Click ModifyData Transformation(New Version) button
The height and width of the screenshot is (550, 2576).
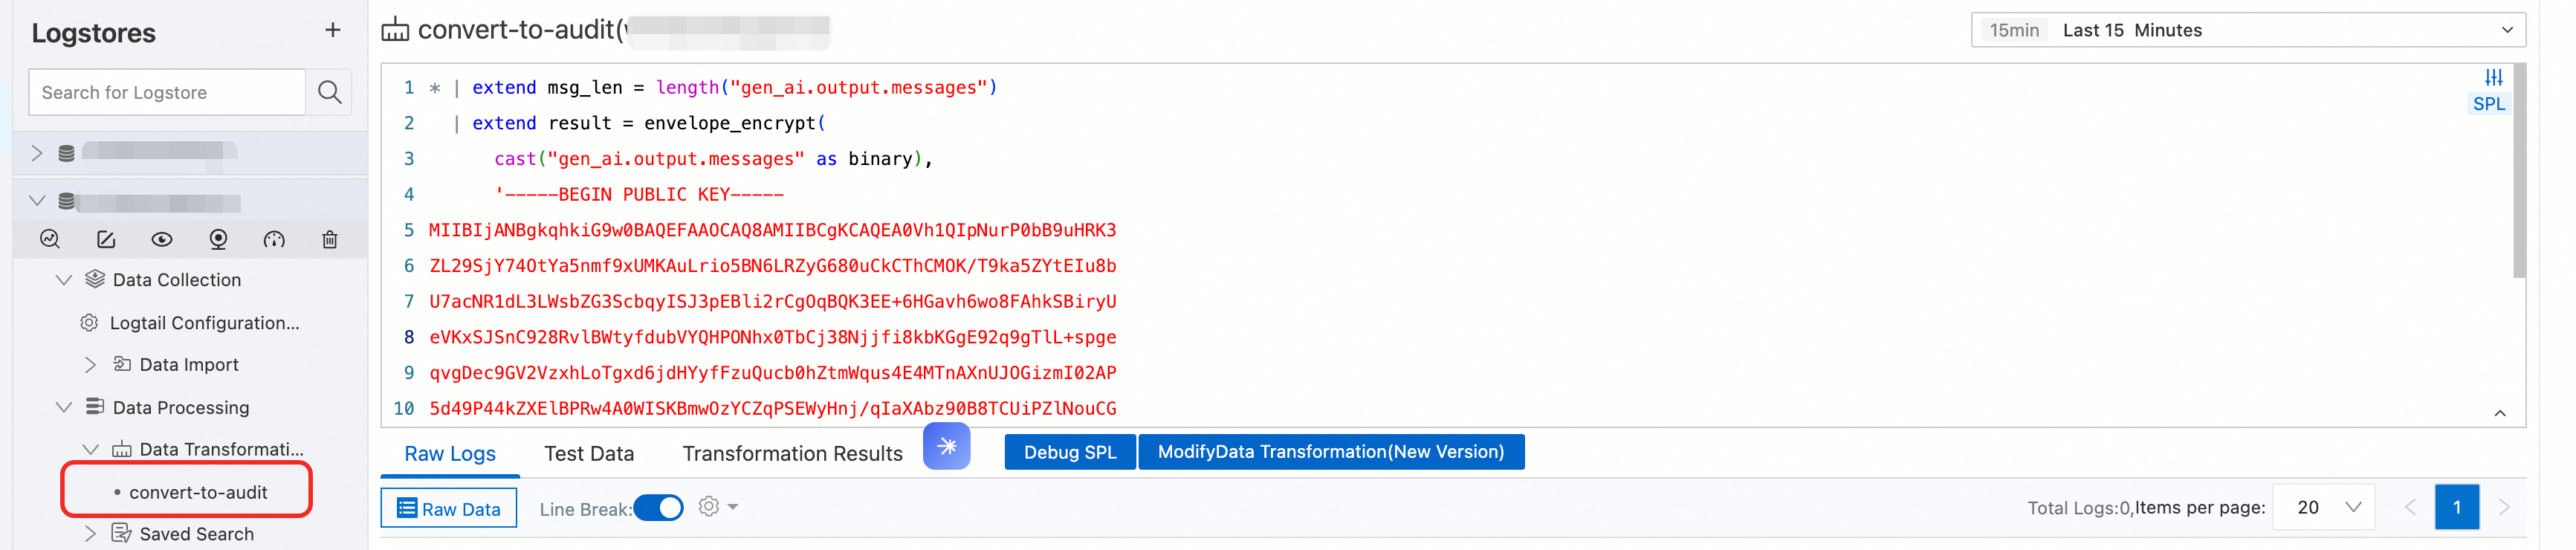[1330, 452]
